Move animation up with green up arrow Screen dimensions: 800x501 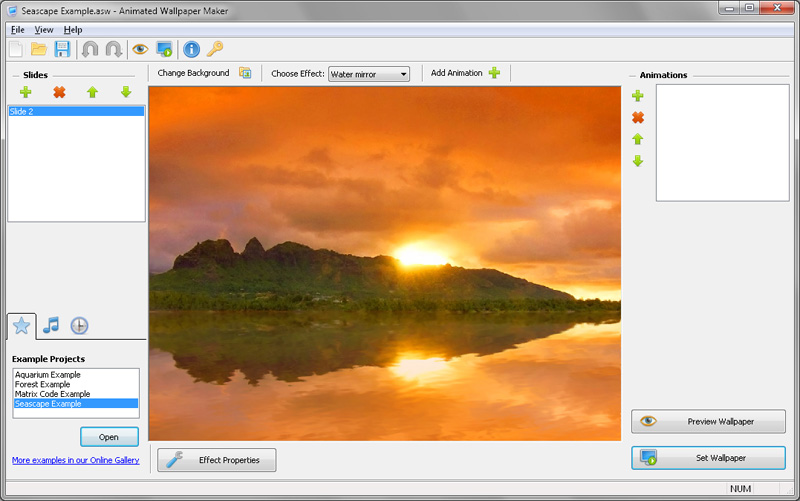tap(638, 139)
